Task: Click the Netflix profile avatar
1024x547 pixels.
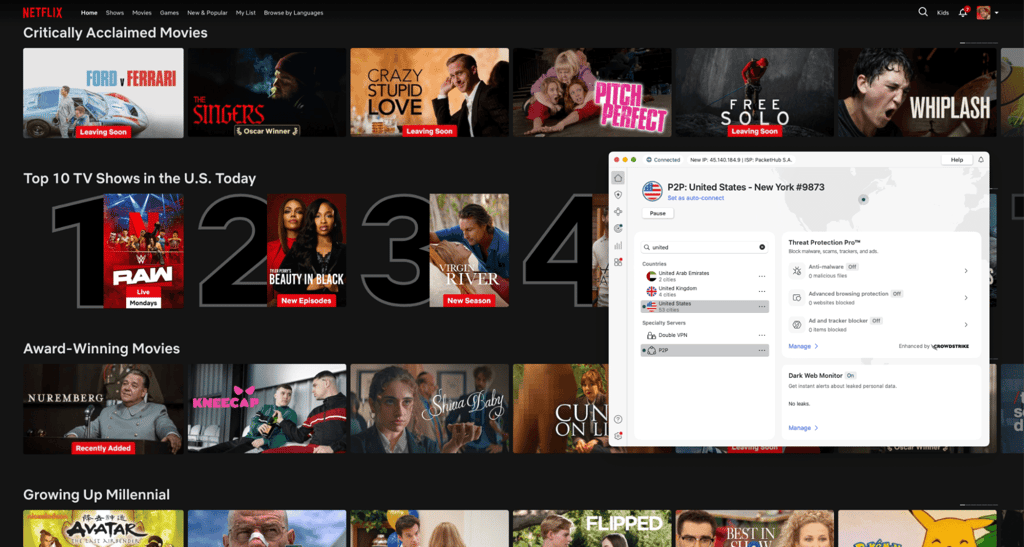Action: click(984, 12)
